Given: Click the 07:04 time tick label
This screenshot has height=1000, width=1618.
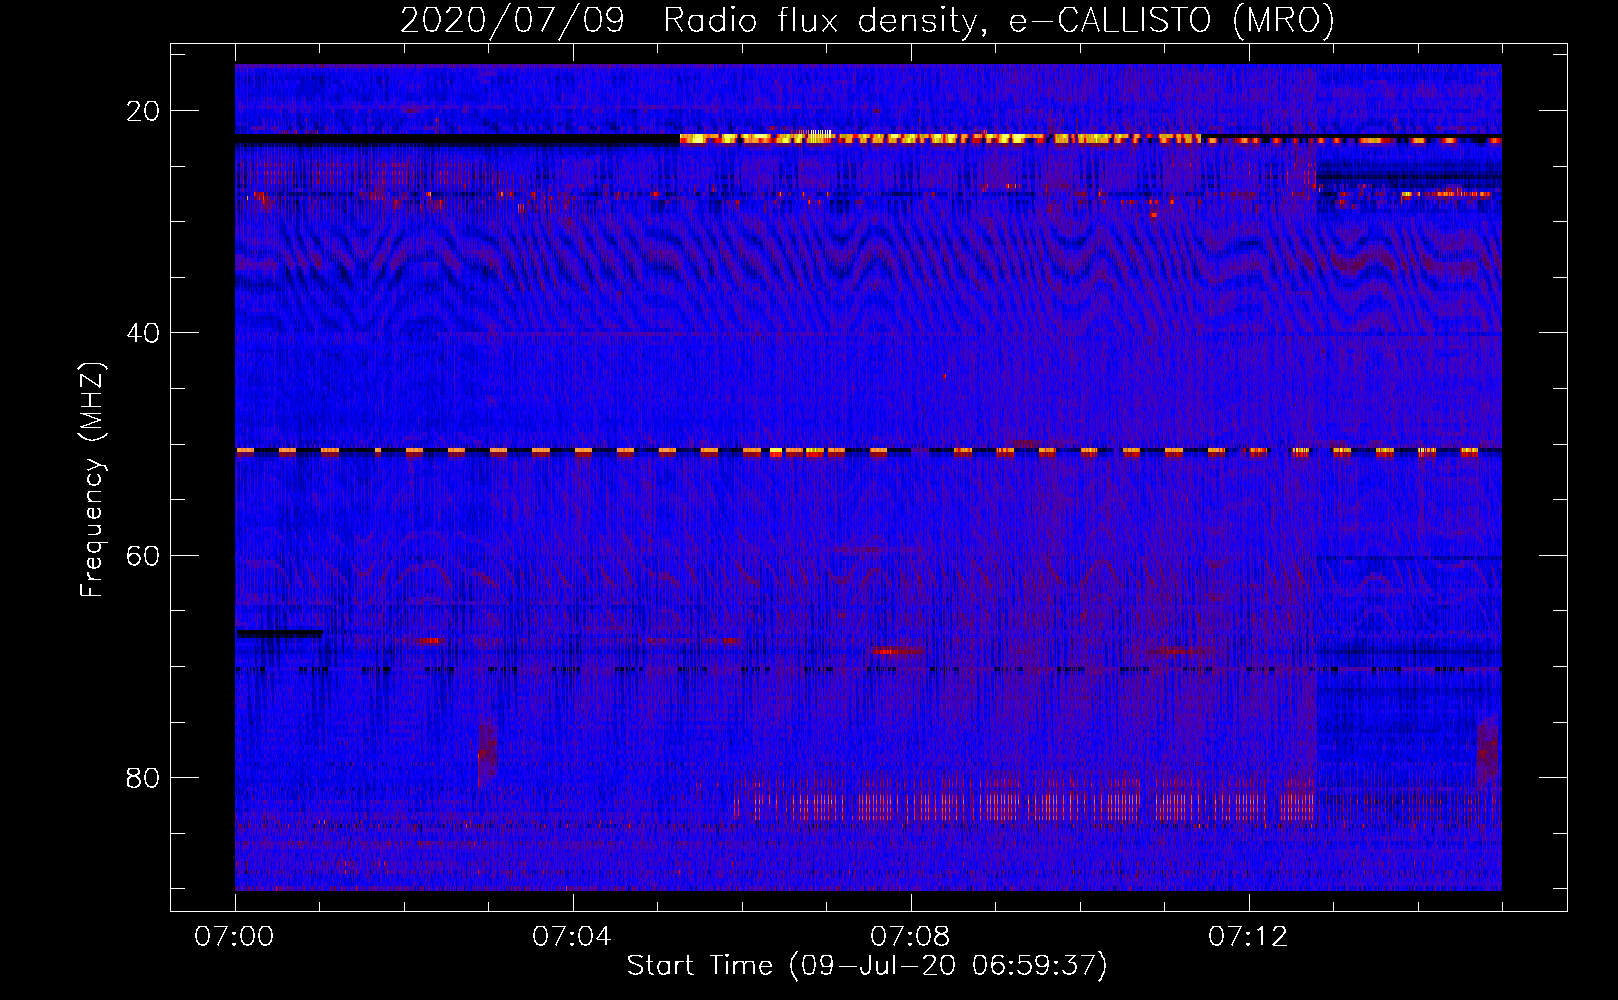Looking at the screenshot, I should (x=572, y=937).
